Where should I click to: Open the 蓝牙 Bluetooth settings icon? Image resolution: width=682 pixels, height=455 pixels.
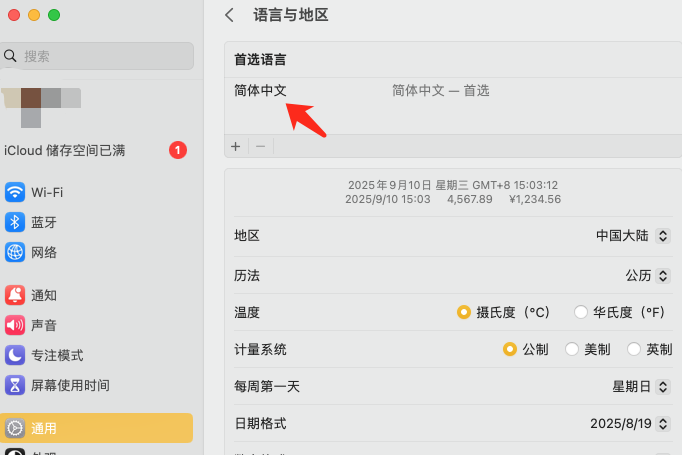(15, 222)
